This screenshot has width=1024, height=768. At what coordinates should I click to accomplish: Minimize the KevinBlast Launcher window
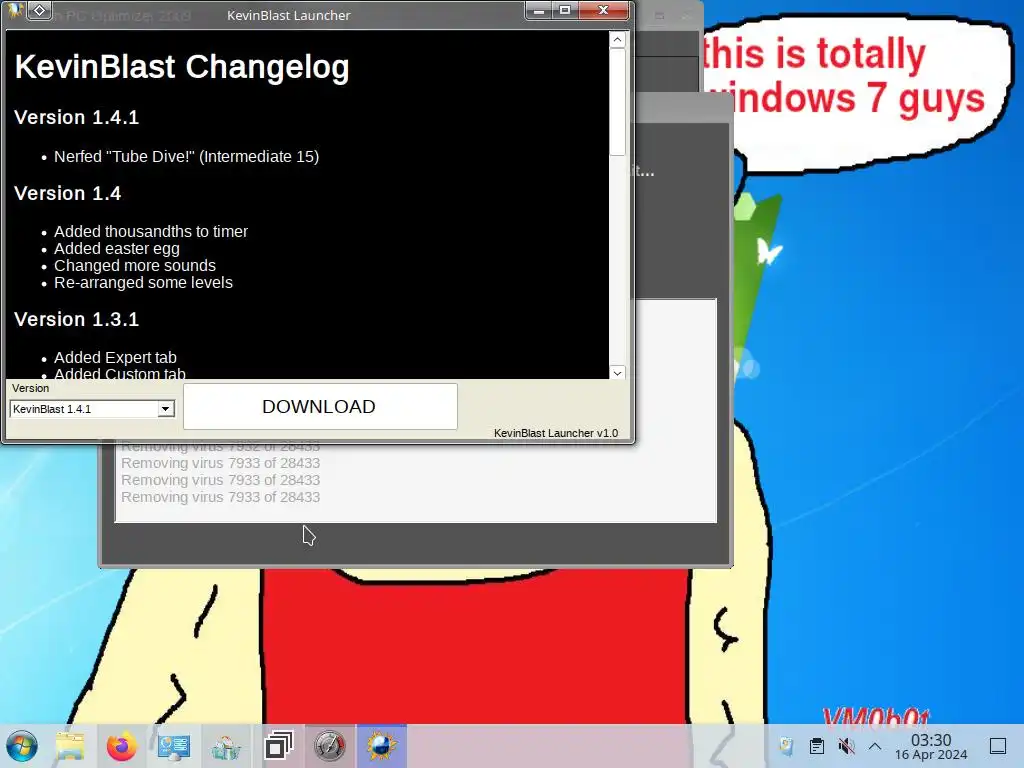[x=539, y=10]
